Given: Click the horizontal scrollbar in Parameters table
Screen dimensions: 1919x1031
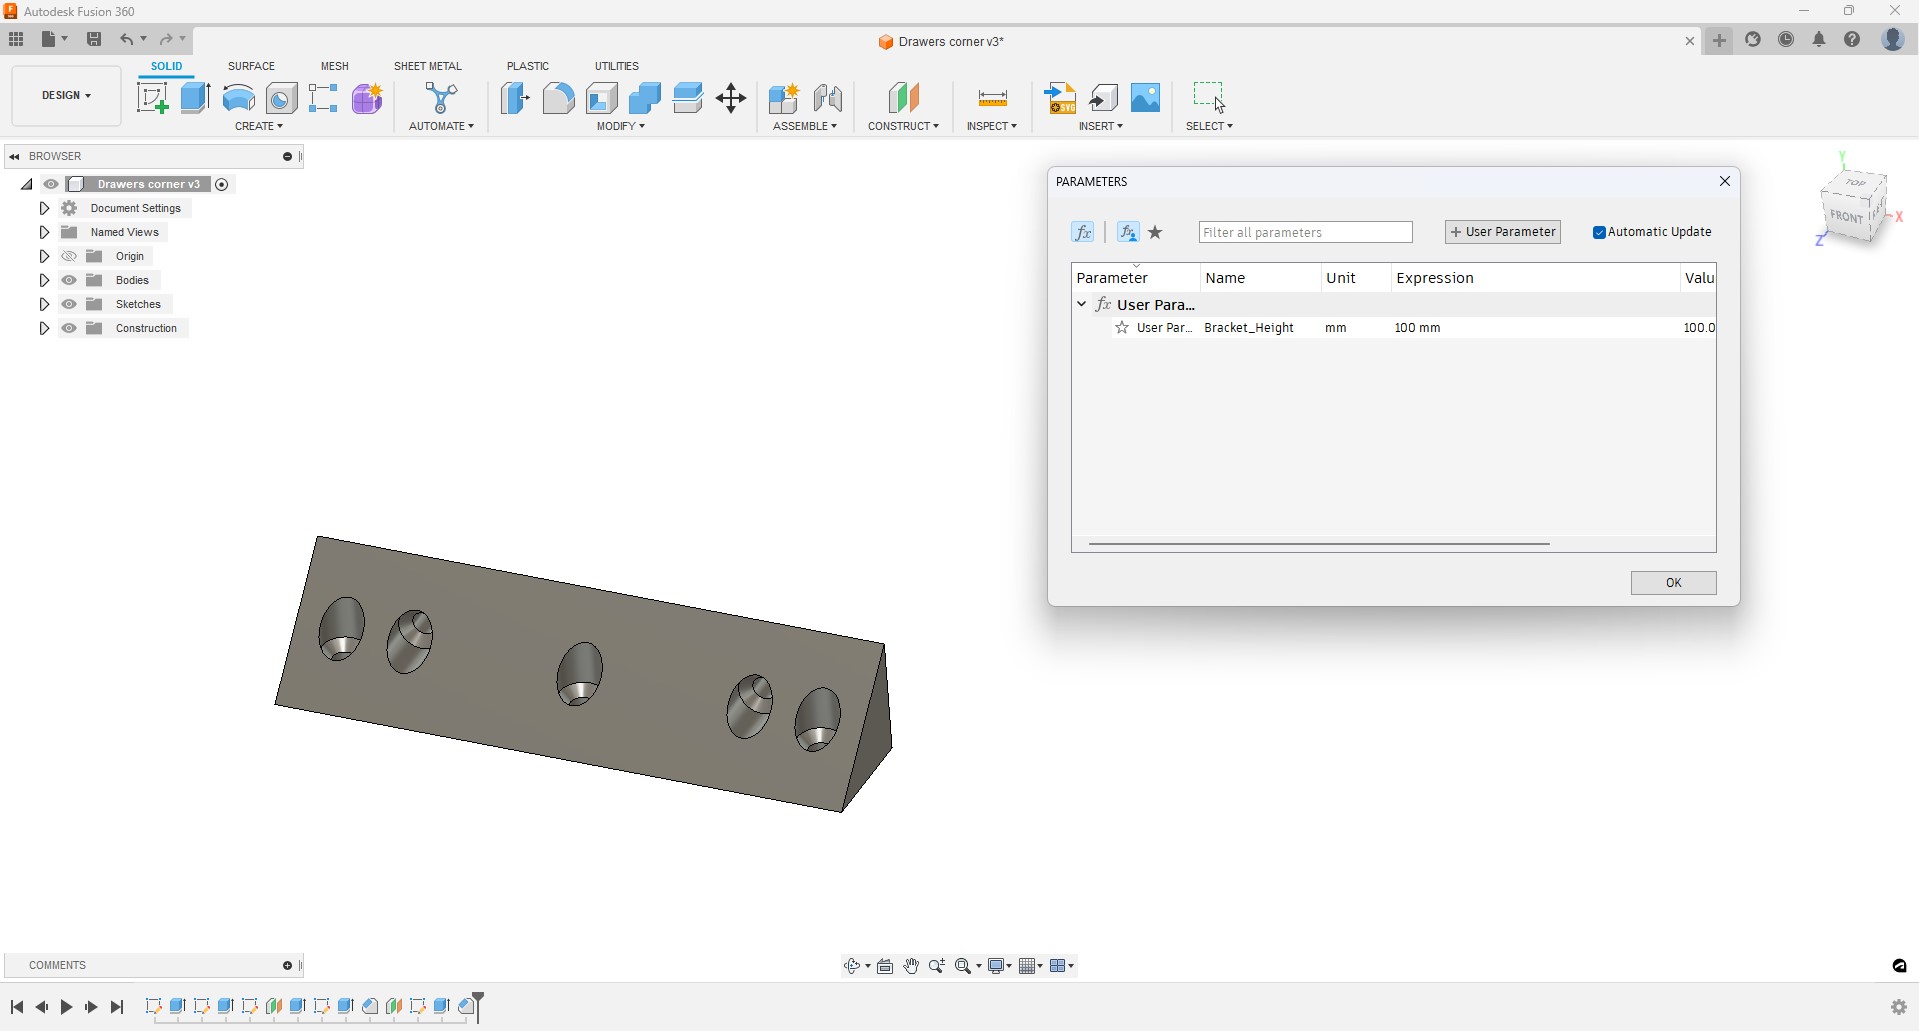Looking at the screenshot, I should tap(1319, 544).
